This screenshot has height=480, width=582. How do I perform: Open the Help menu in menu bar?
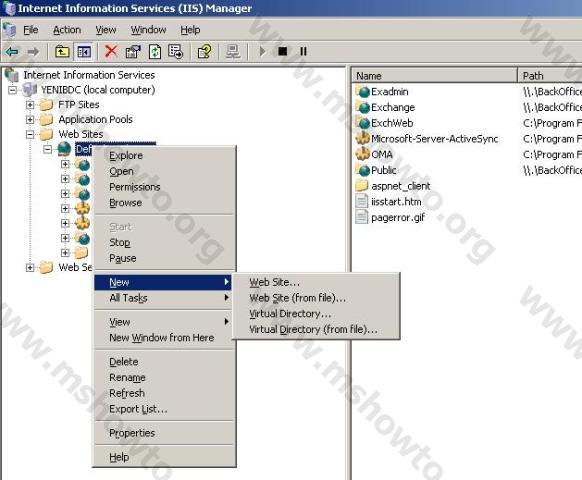190,30
